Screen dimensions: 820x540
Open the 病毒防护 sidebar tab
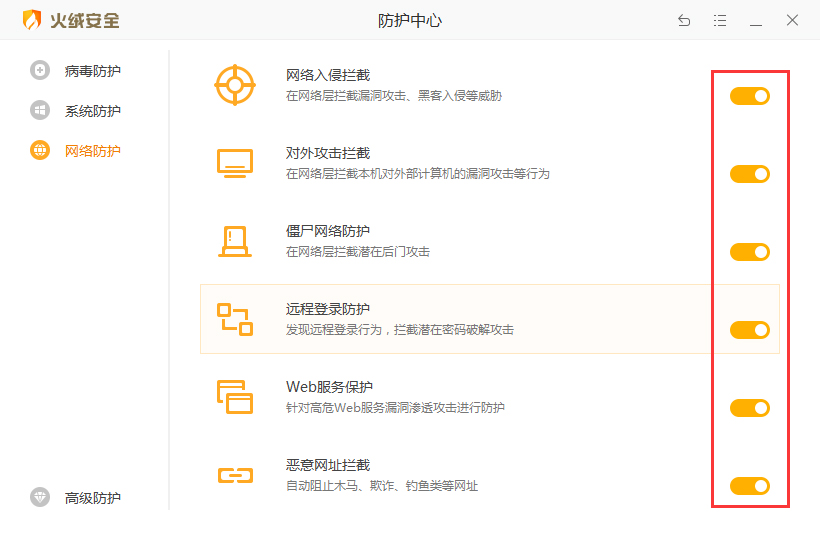click(92, 71)
